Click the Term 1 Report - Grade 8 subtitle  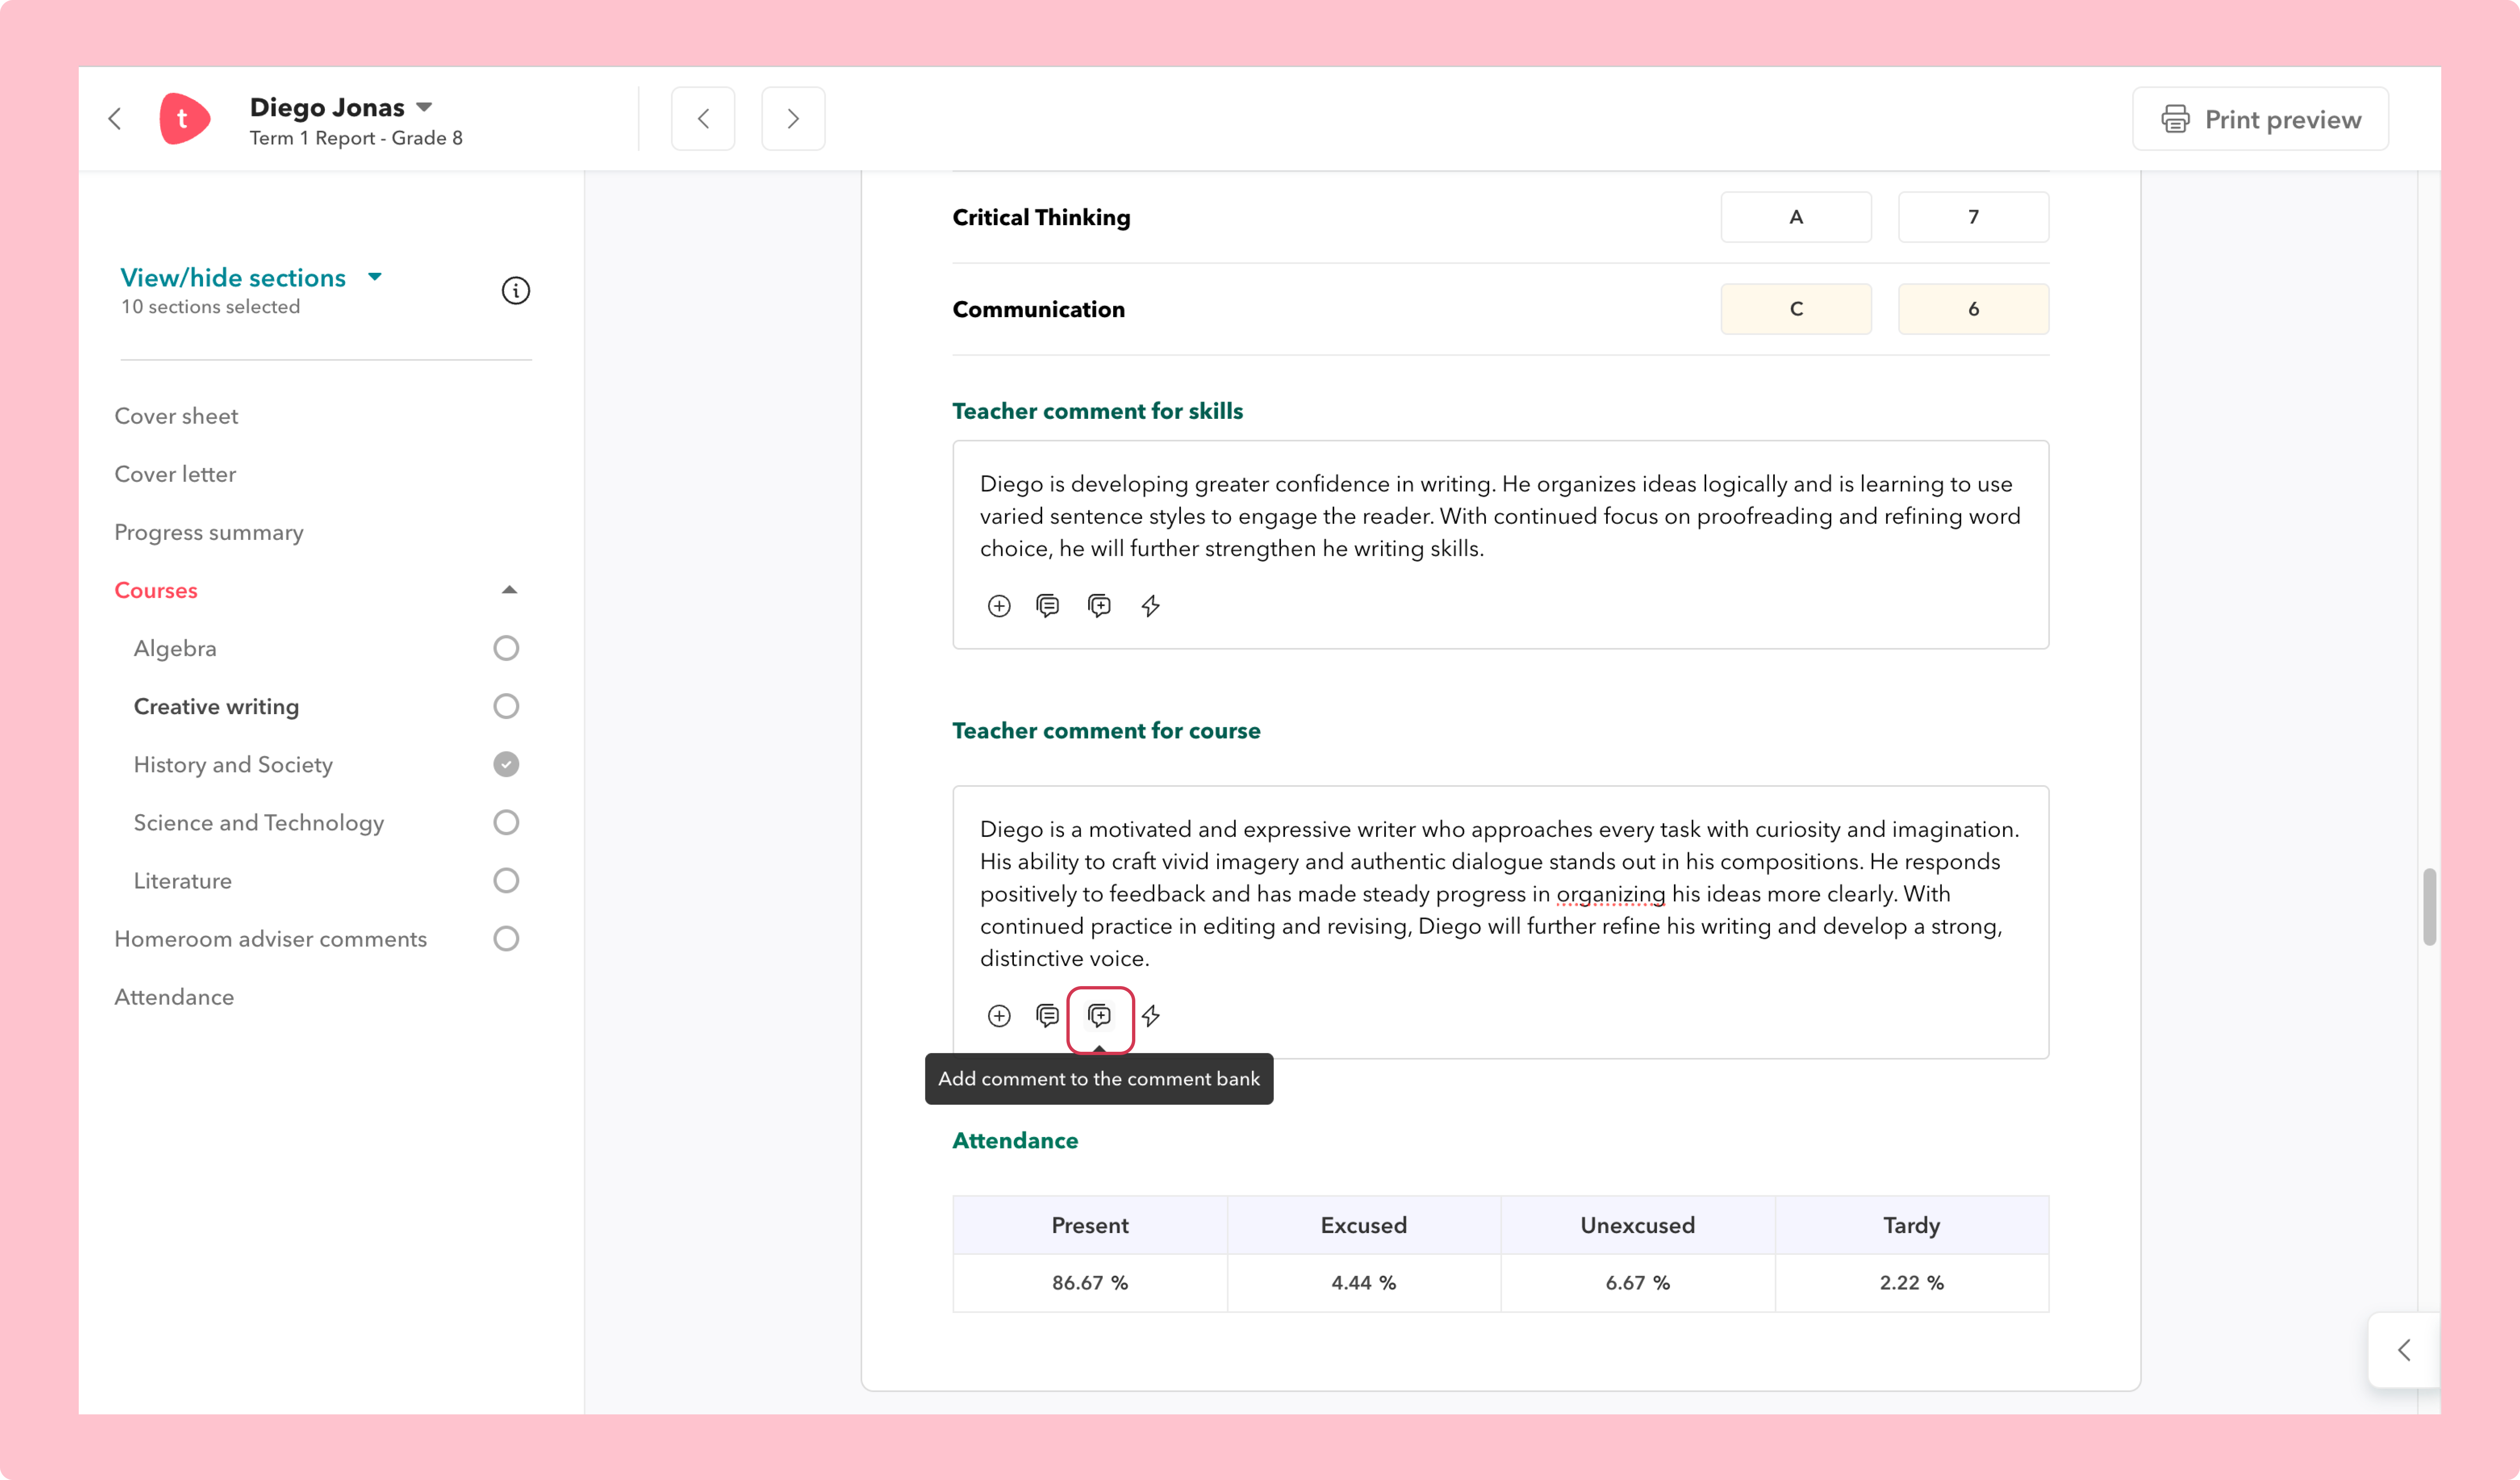pyautogui.click(x=356, y=138)
